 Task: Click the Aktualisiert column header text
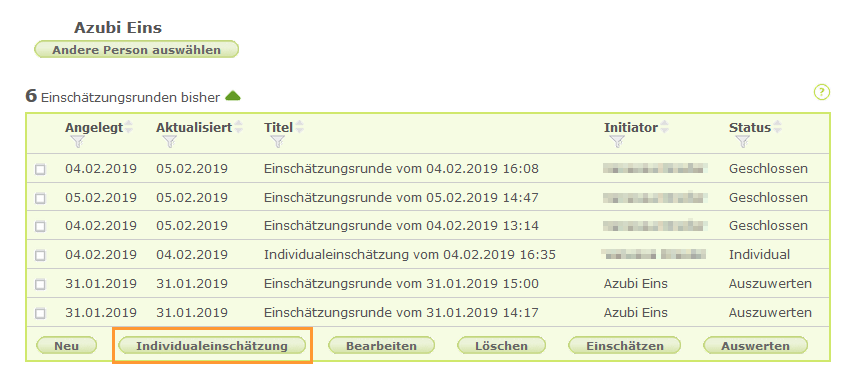[194, 128]
